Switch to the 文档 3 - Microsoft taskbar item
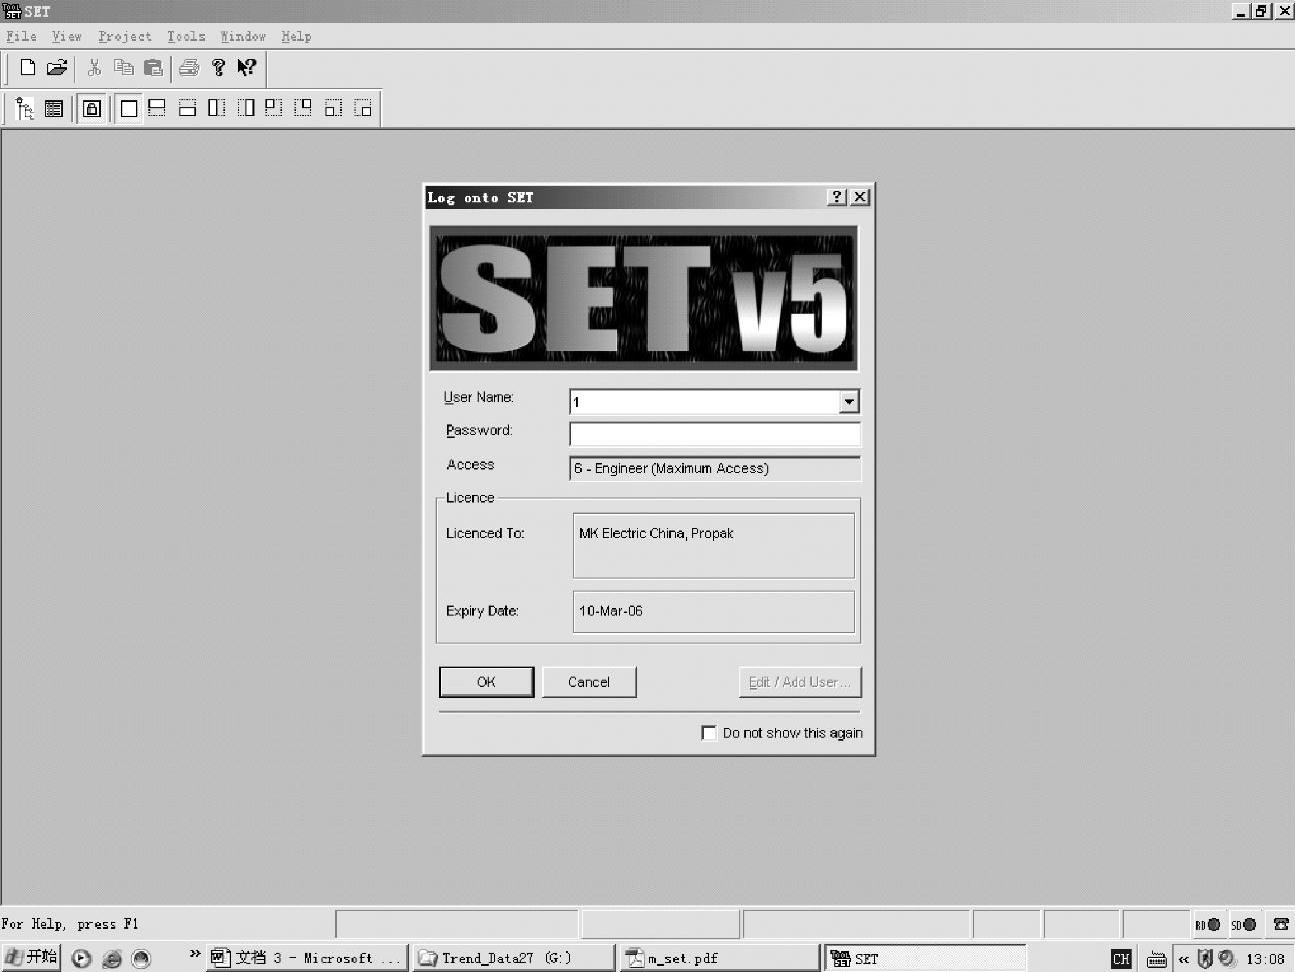The width and height of the screenshot is (1295, 972). point(307,958)
